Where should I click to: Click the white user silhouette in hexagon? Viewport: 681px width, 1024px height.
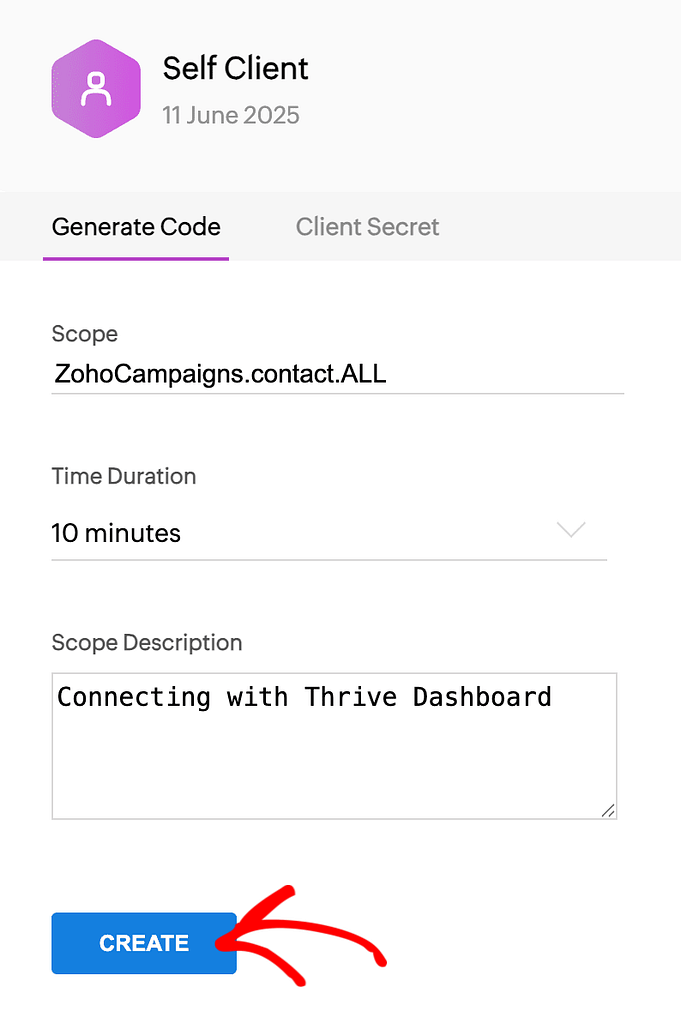coord(96,90)
